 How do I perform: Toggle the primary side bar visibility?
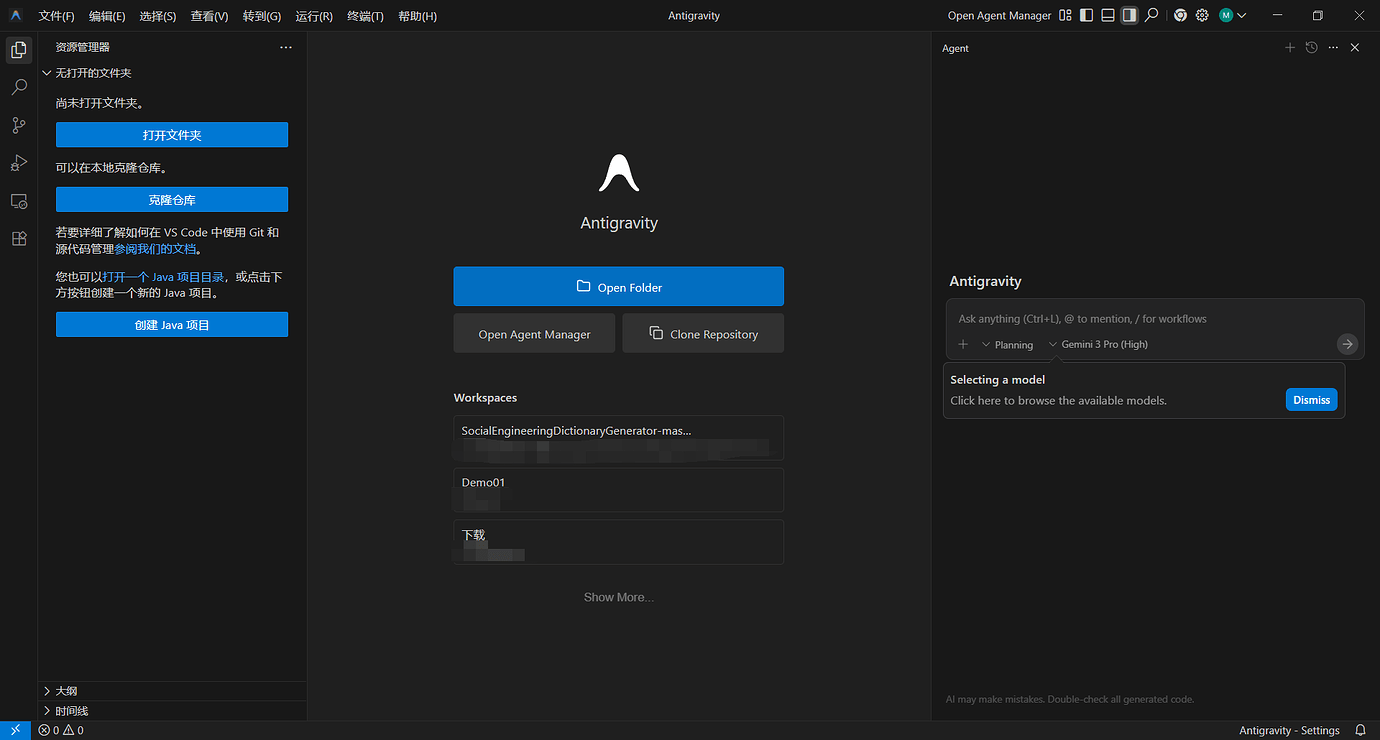click(1087, 15)
